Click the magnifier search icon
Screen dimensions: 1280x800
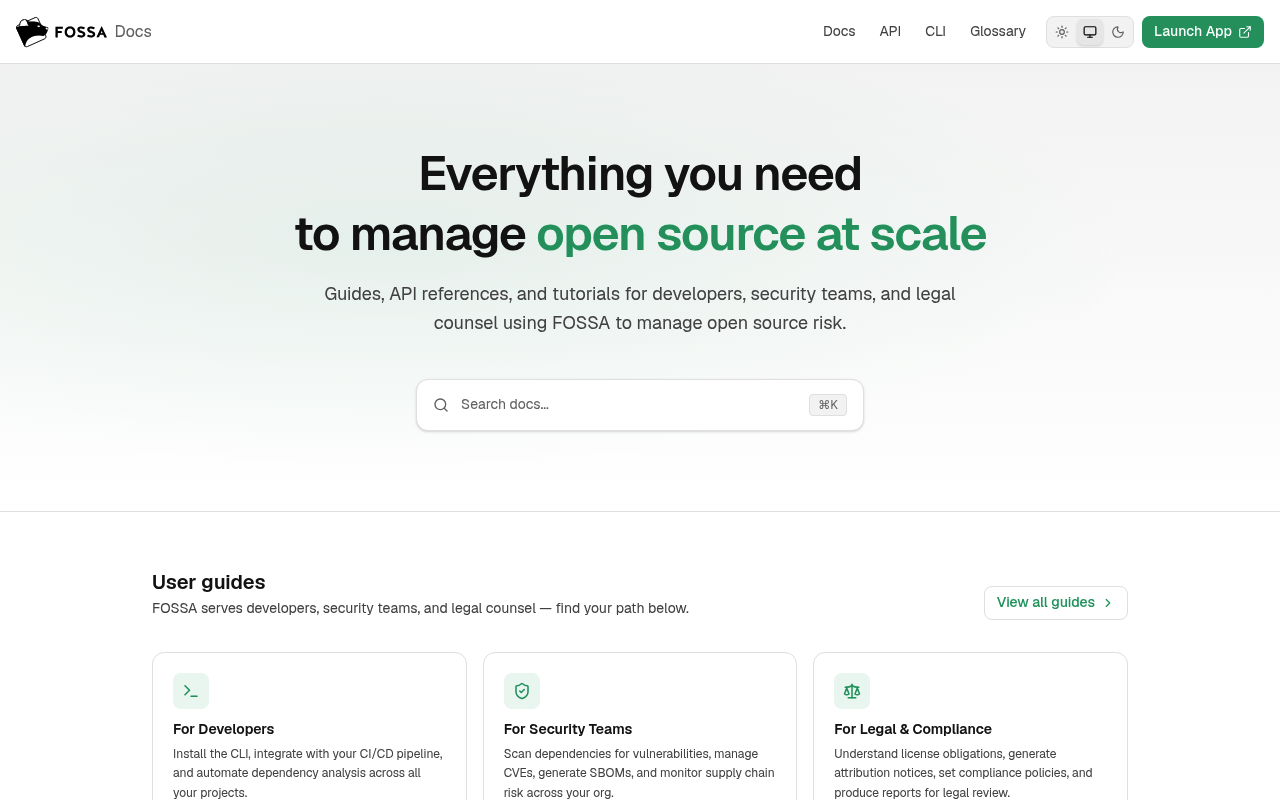click(x=441, y=405)
